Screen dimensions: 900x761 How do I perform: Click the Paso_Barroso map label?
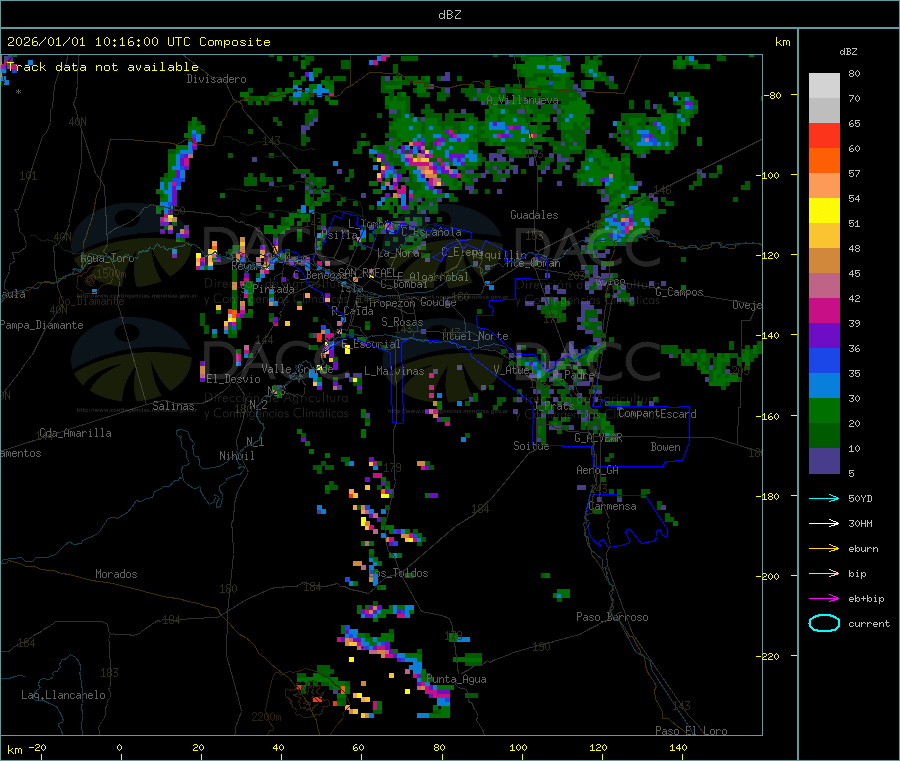click(612, 617)
